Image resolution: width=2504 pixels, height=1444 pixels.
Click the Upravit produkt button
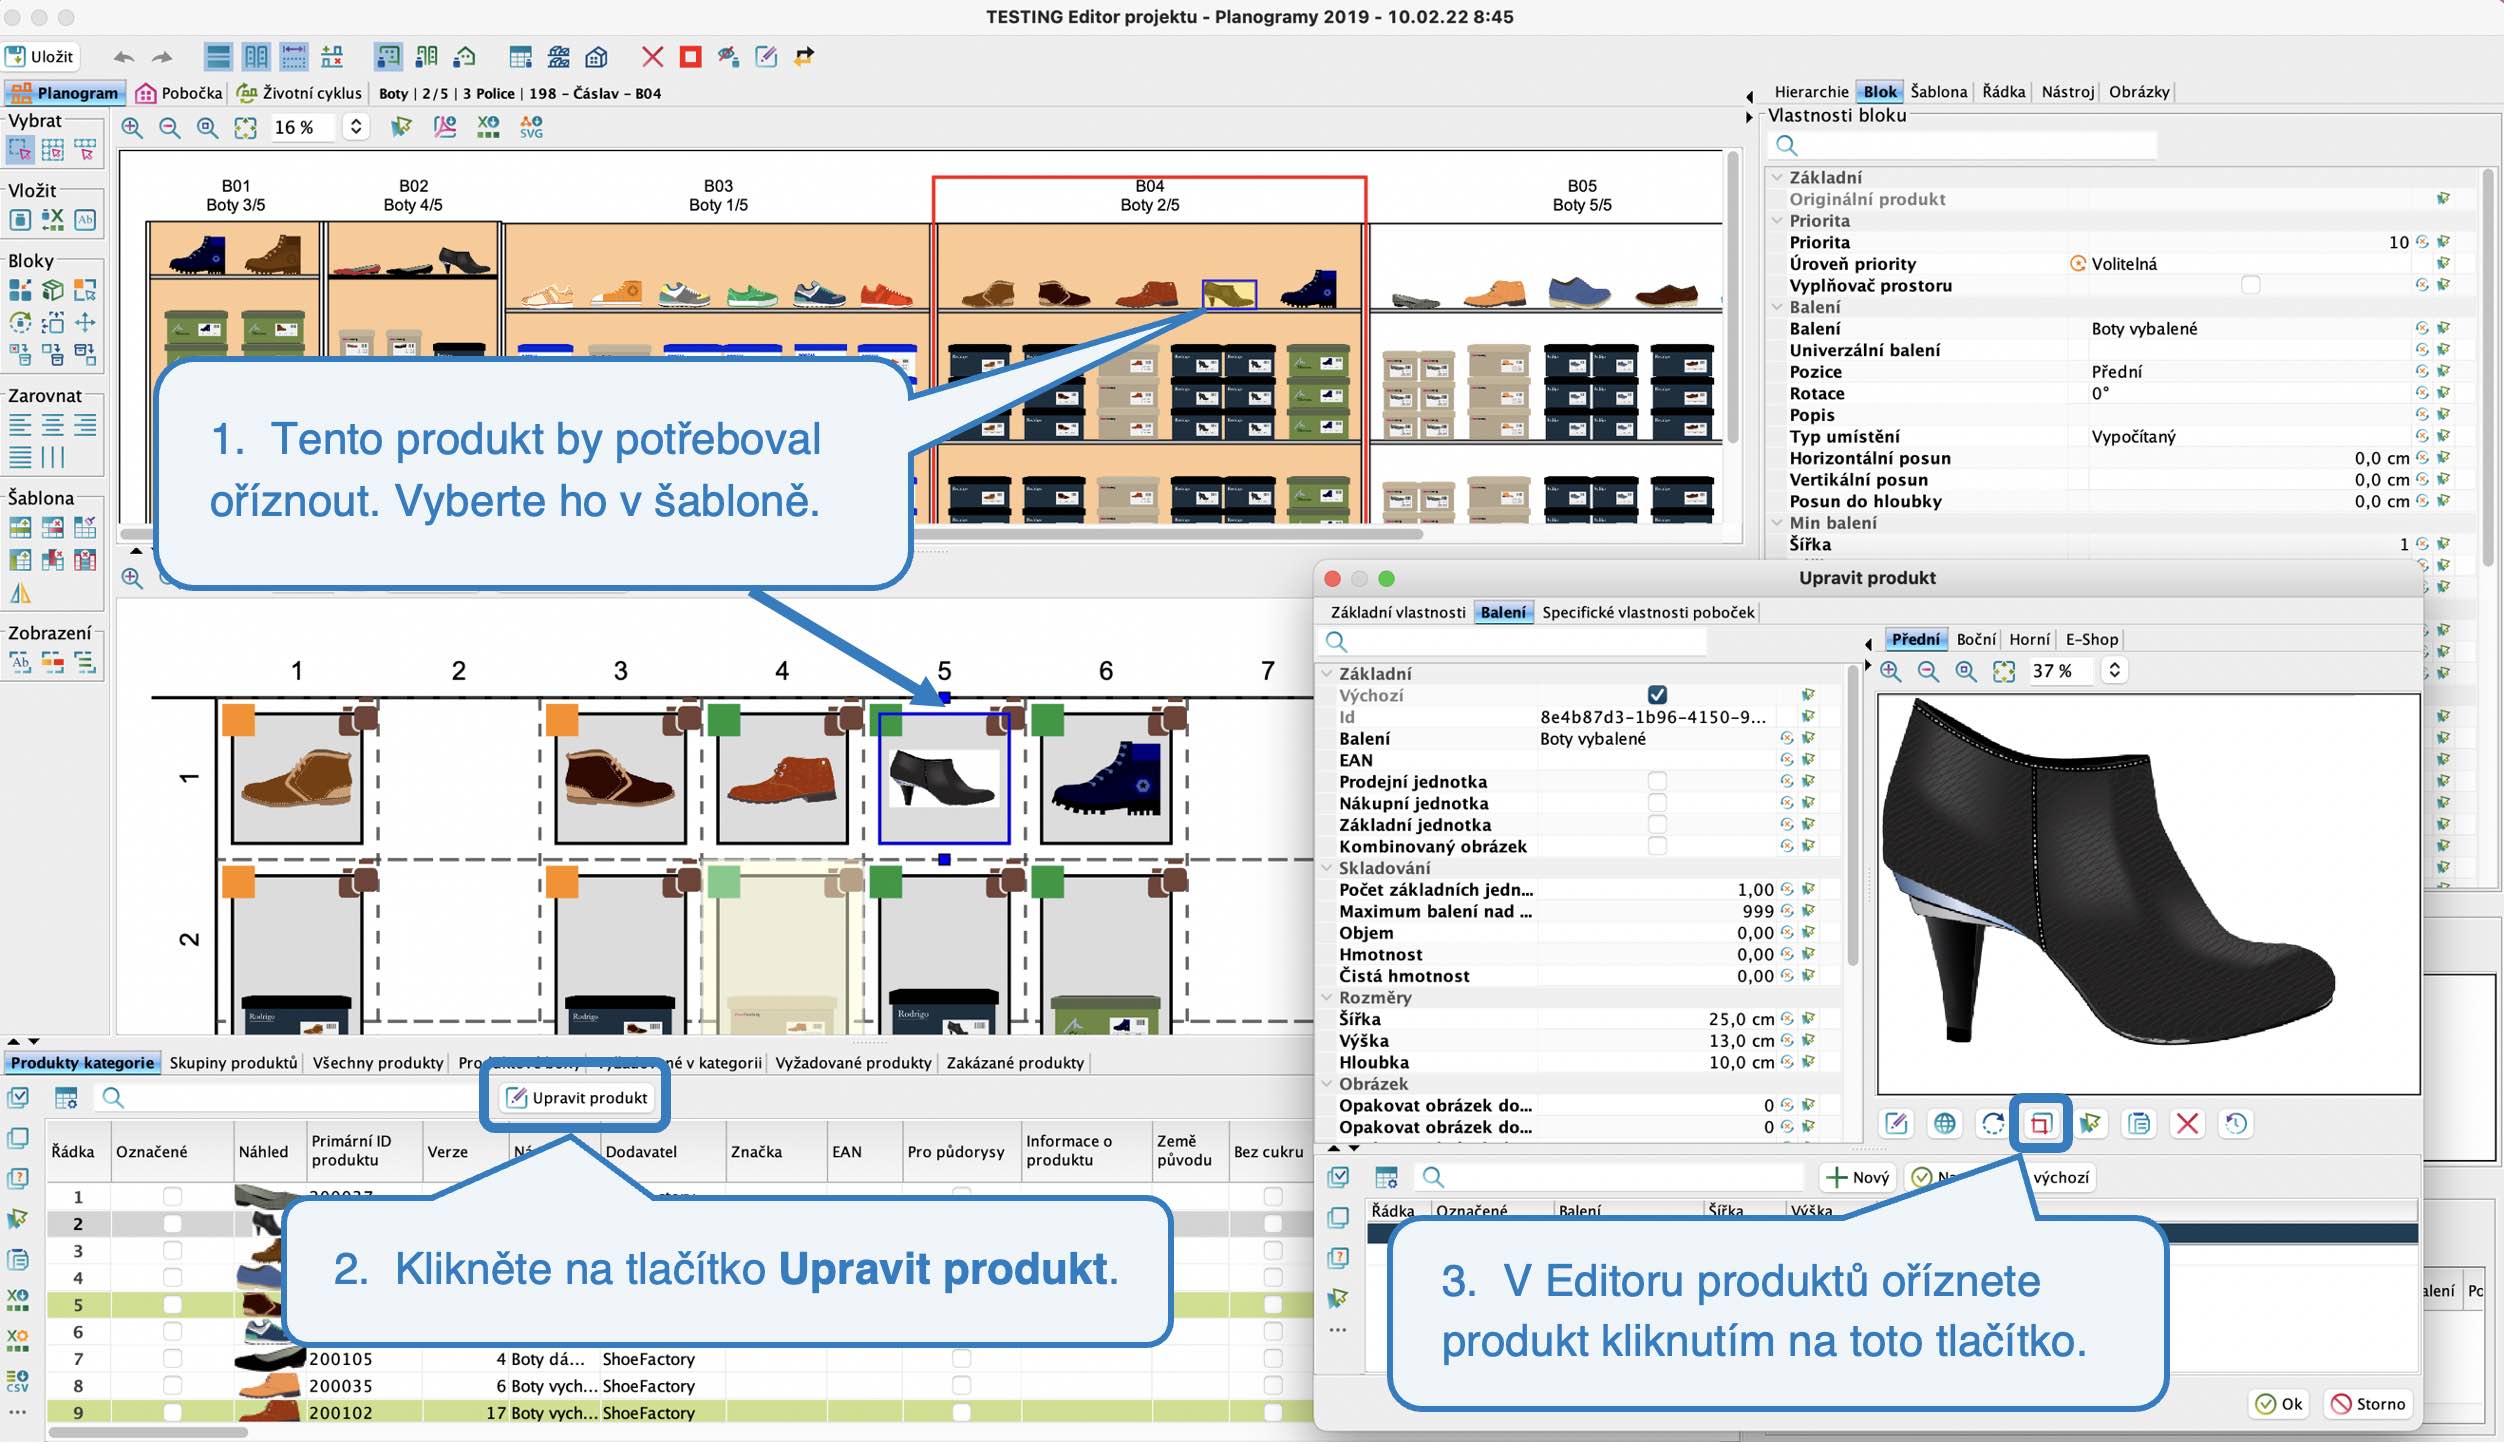(x=577, y=1097)
